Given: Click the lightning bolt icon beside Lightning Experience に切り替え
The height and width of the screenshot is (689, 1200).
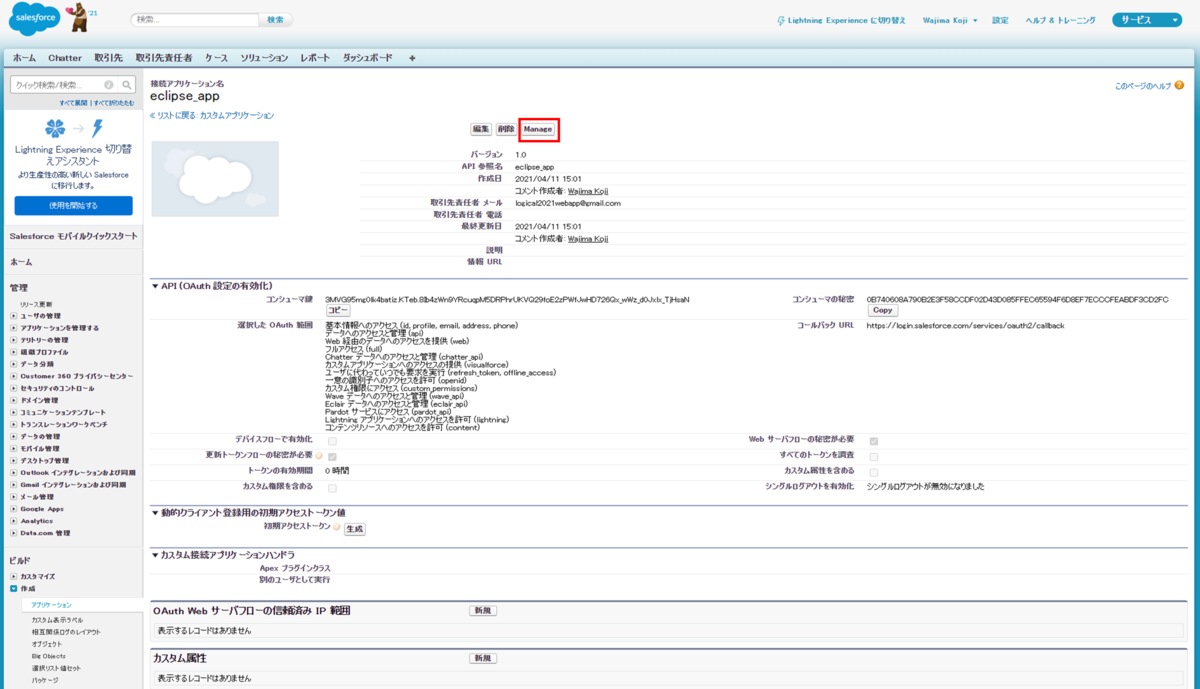Looking at the screenshot, I should (x=781, y=20).
